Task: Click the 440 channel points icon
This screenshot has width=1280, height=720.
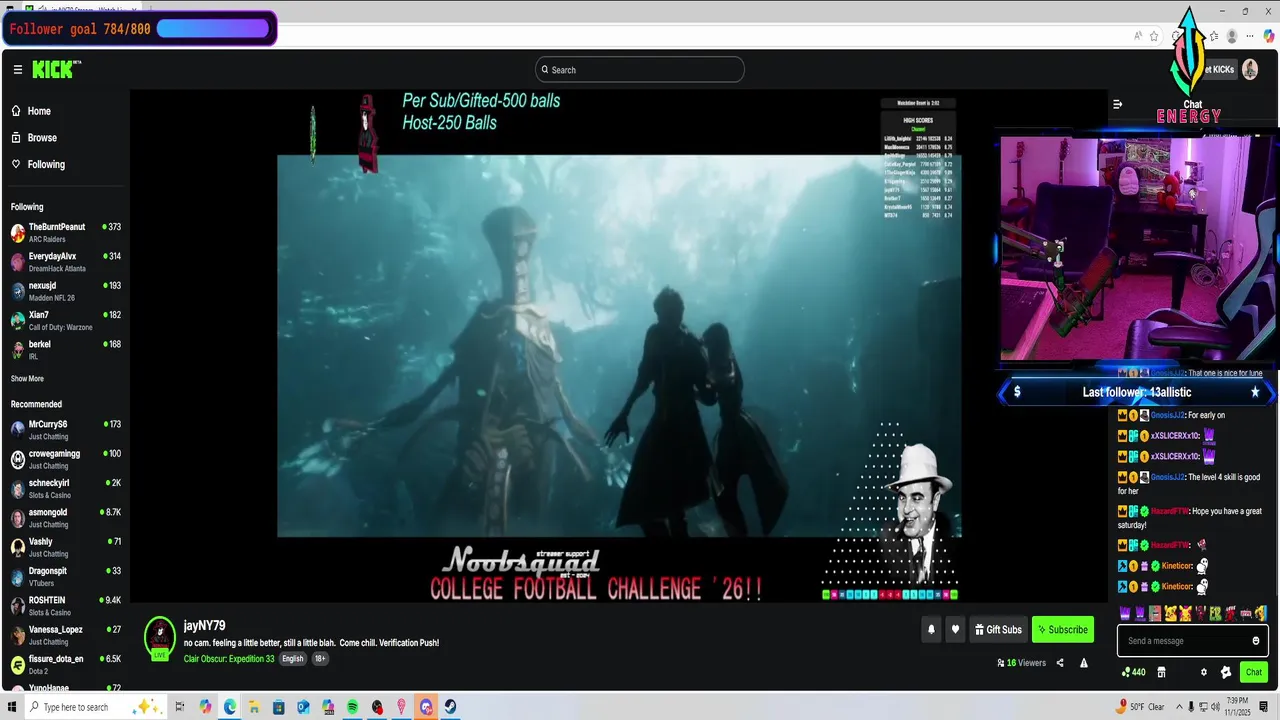Action: (x=1134, y=672)
